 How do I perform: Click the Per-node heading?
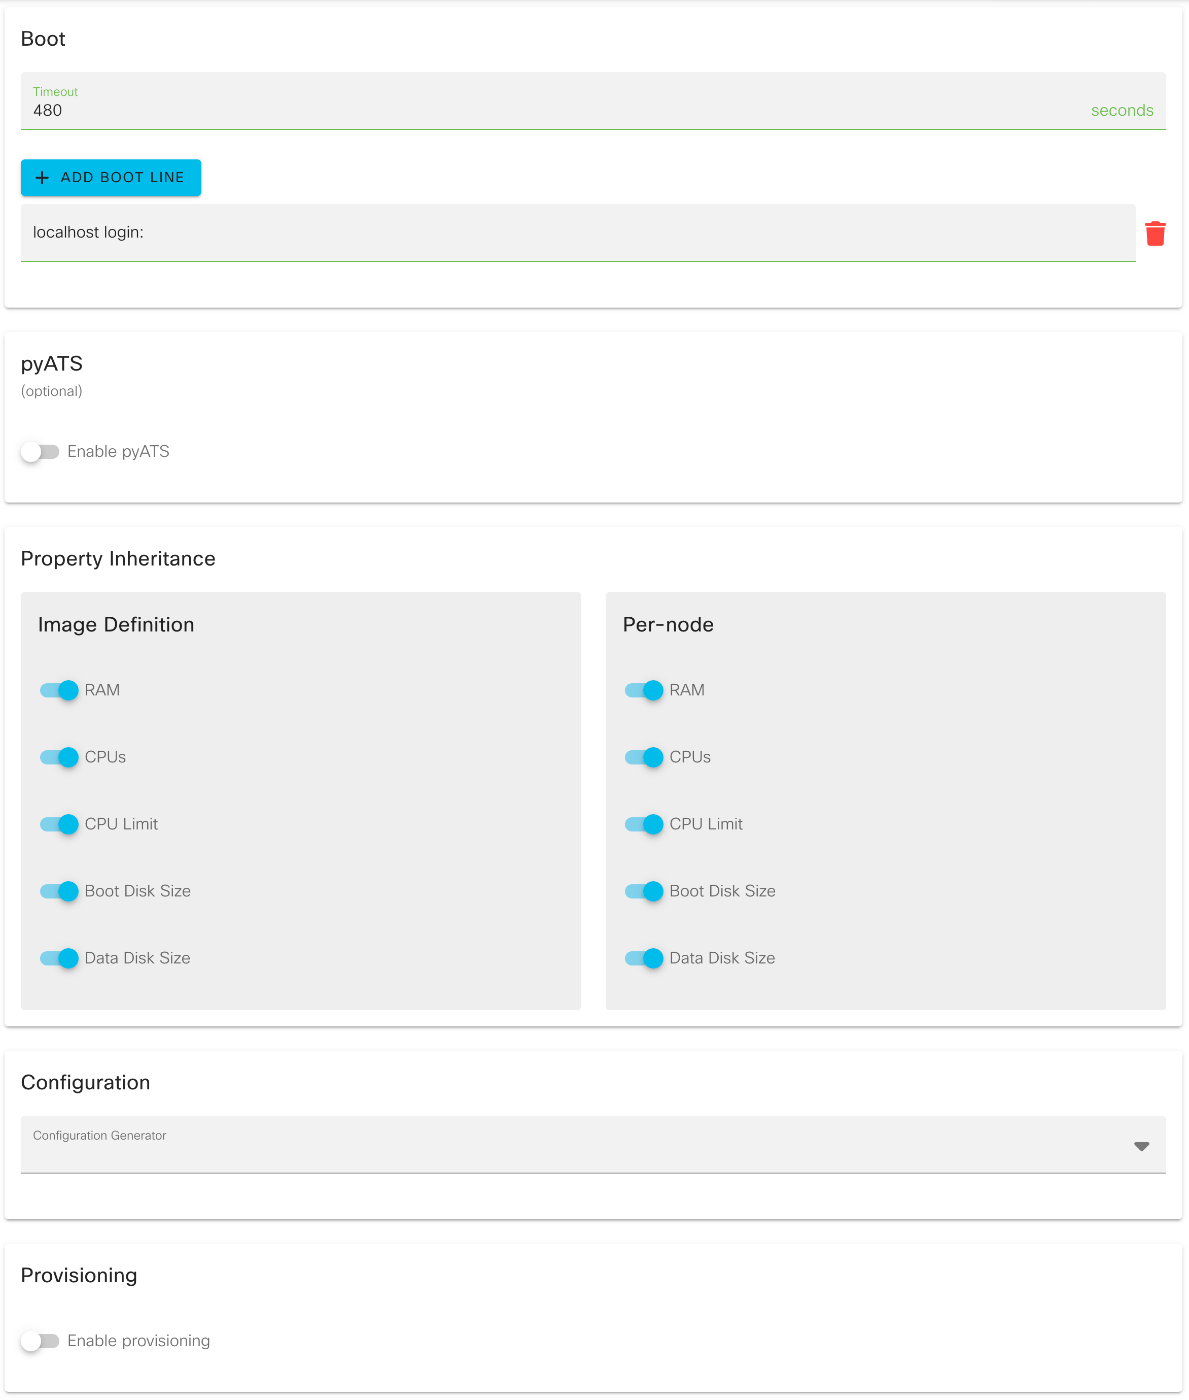(668, 625)
